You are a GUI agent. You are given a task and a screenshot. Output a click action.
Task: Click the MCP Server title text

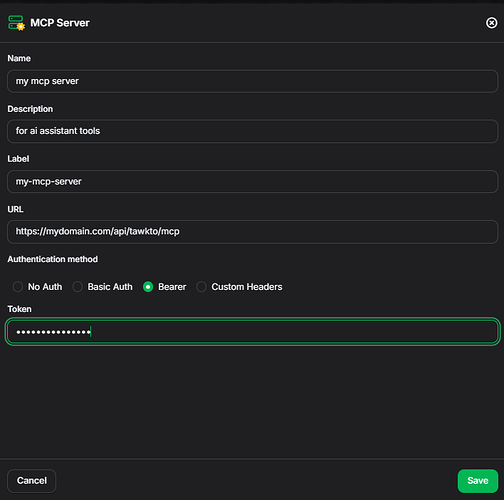point(60,23)
